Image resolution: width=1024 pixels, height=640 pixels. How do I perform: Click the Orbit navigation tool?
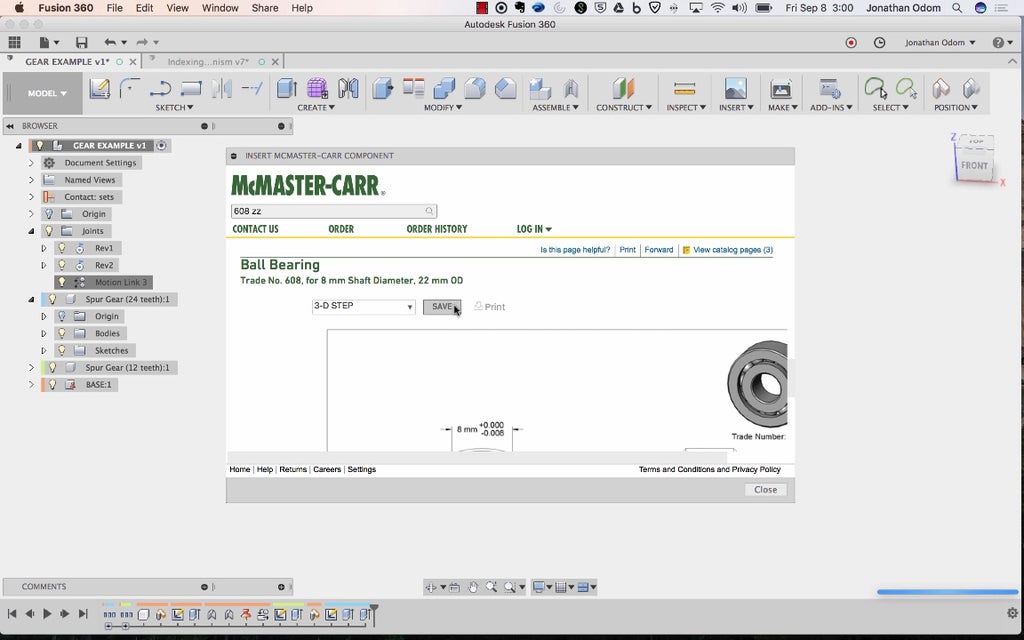click(430, 587)
